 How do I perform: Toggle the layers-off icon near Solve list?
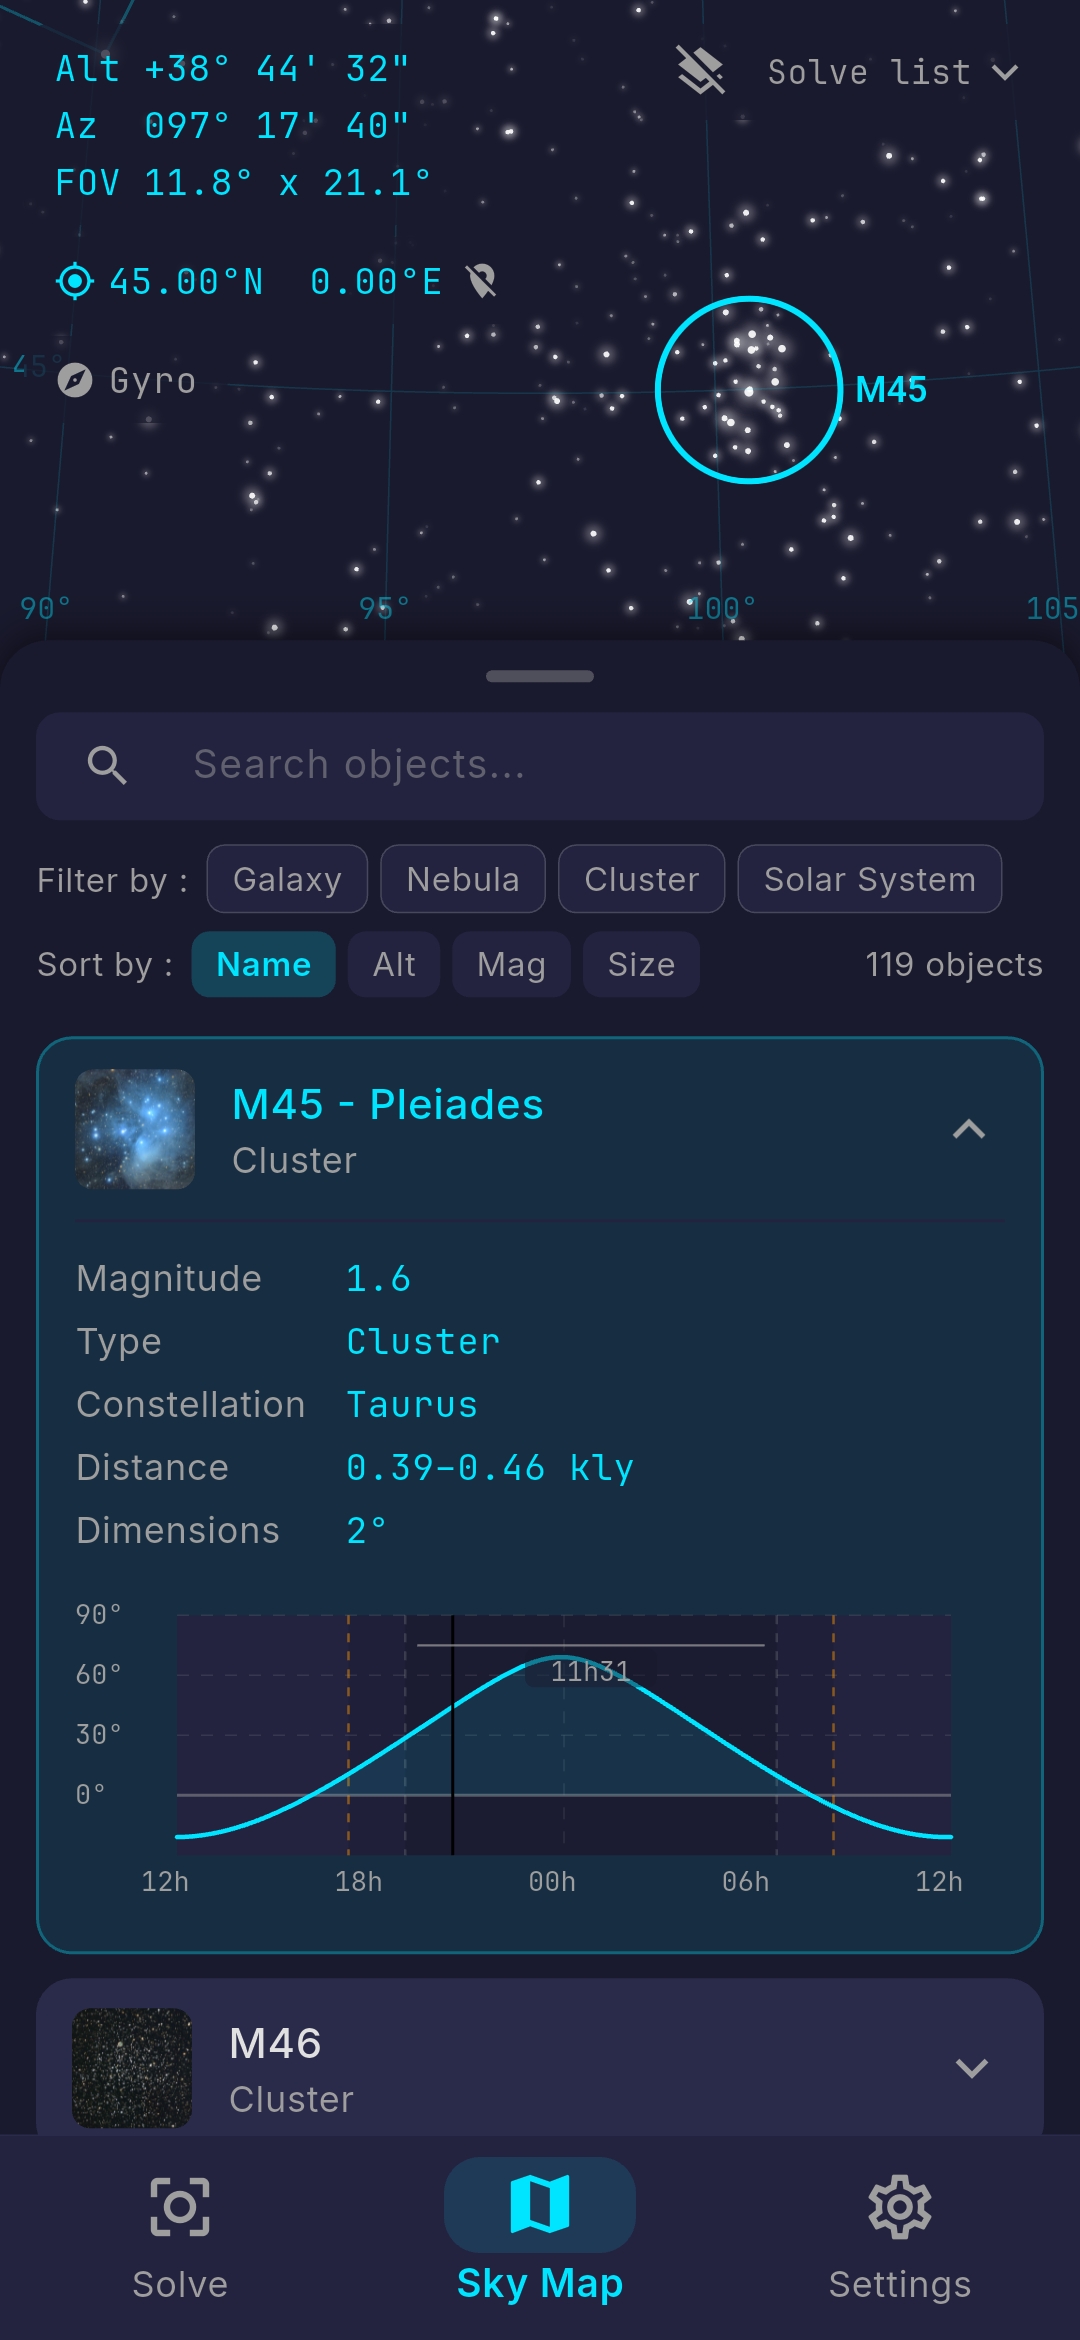click(700, 71)
